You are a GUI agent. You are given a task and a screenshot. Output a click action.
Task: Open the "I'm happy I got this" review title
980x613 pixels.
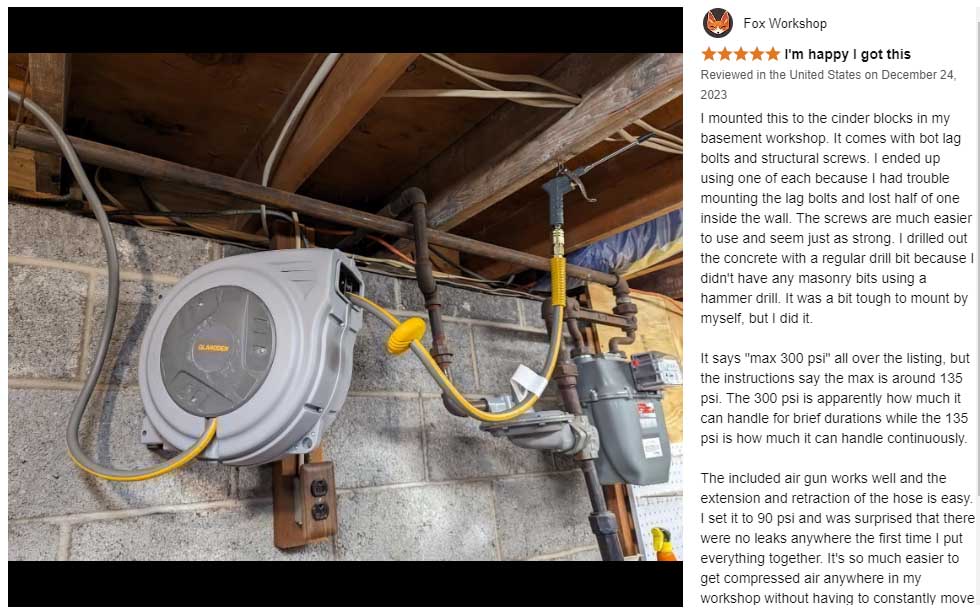pyautogui.click(x=848, y=54)
